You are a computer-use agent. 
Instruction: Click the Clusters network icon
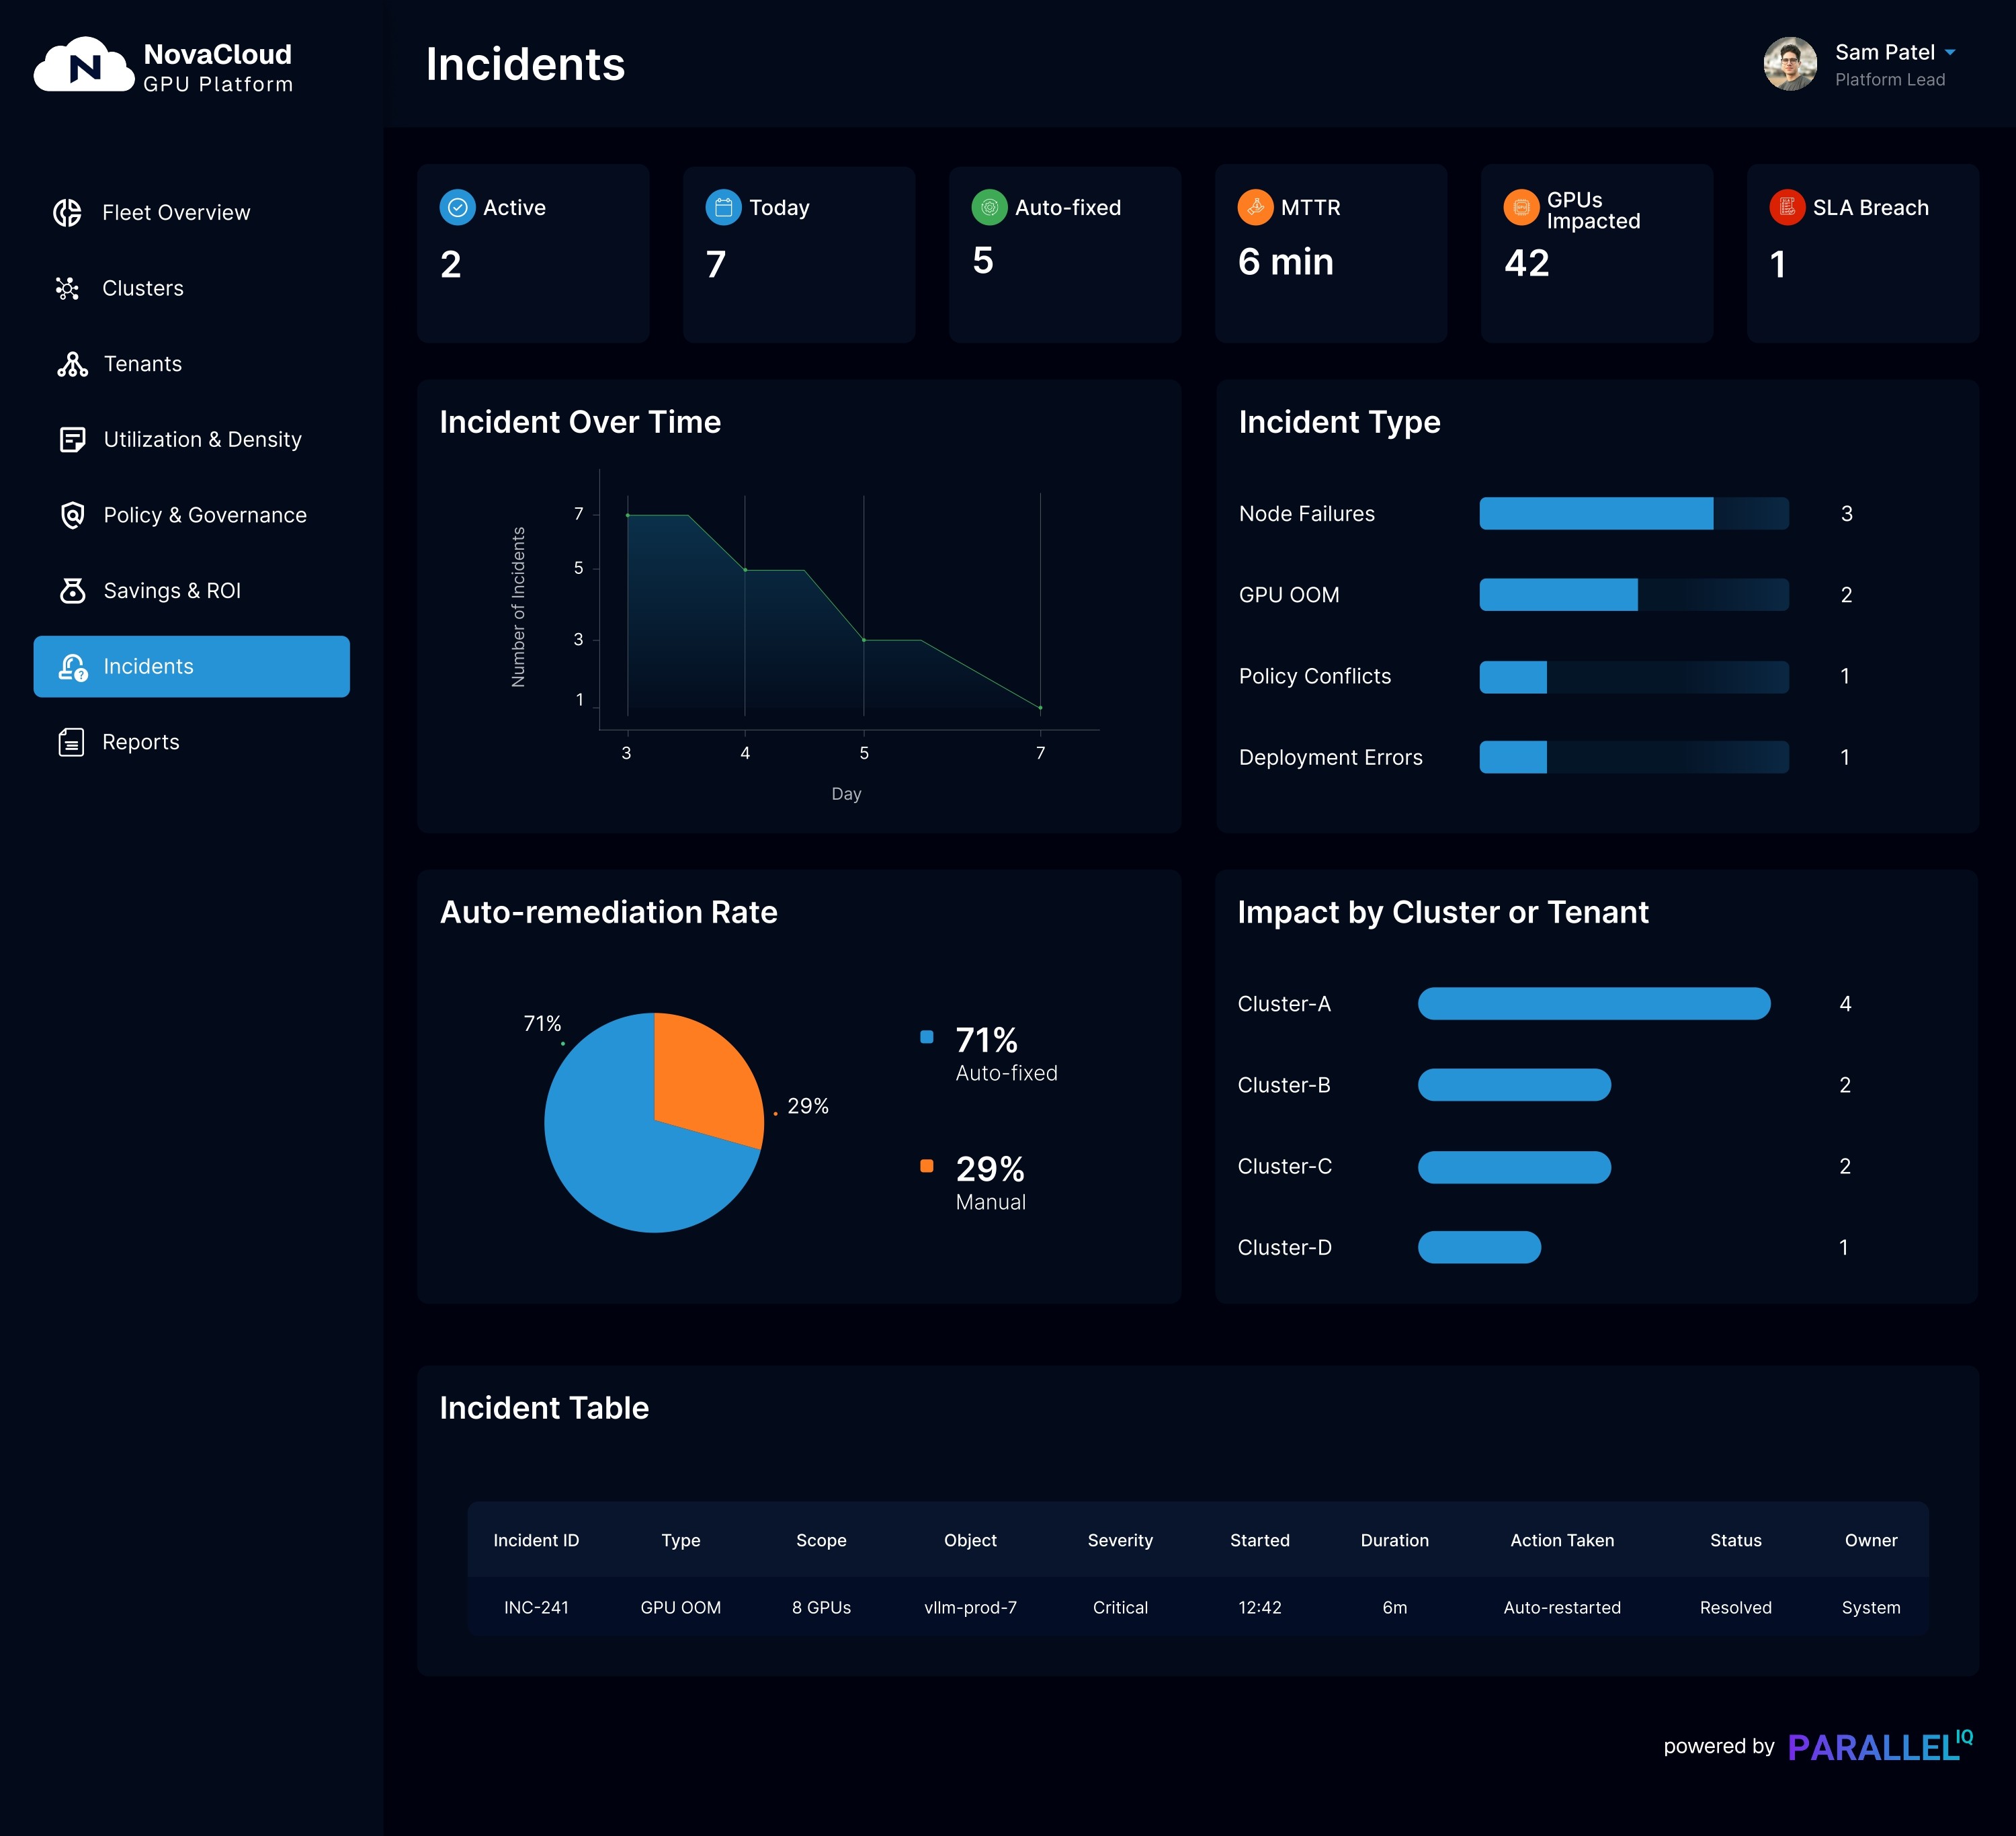pyautogui.click(x=68, y=289)
